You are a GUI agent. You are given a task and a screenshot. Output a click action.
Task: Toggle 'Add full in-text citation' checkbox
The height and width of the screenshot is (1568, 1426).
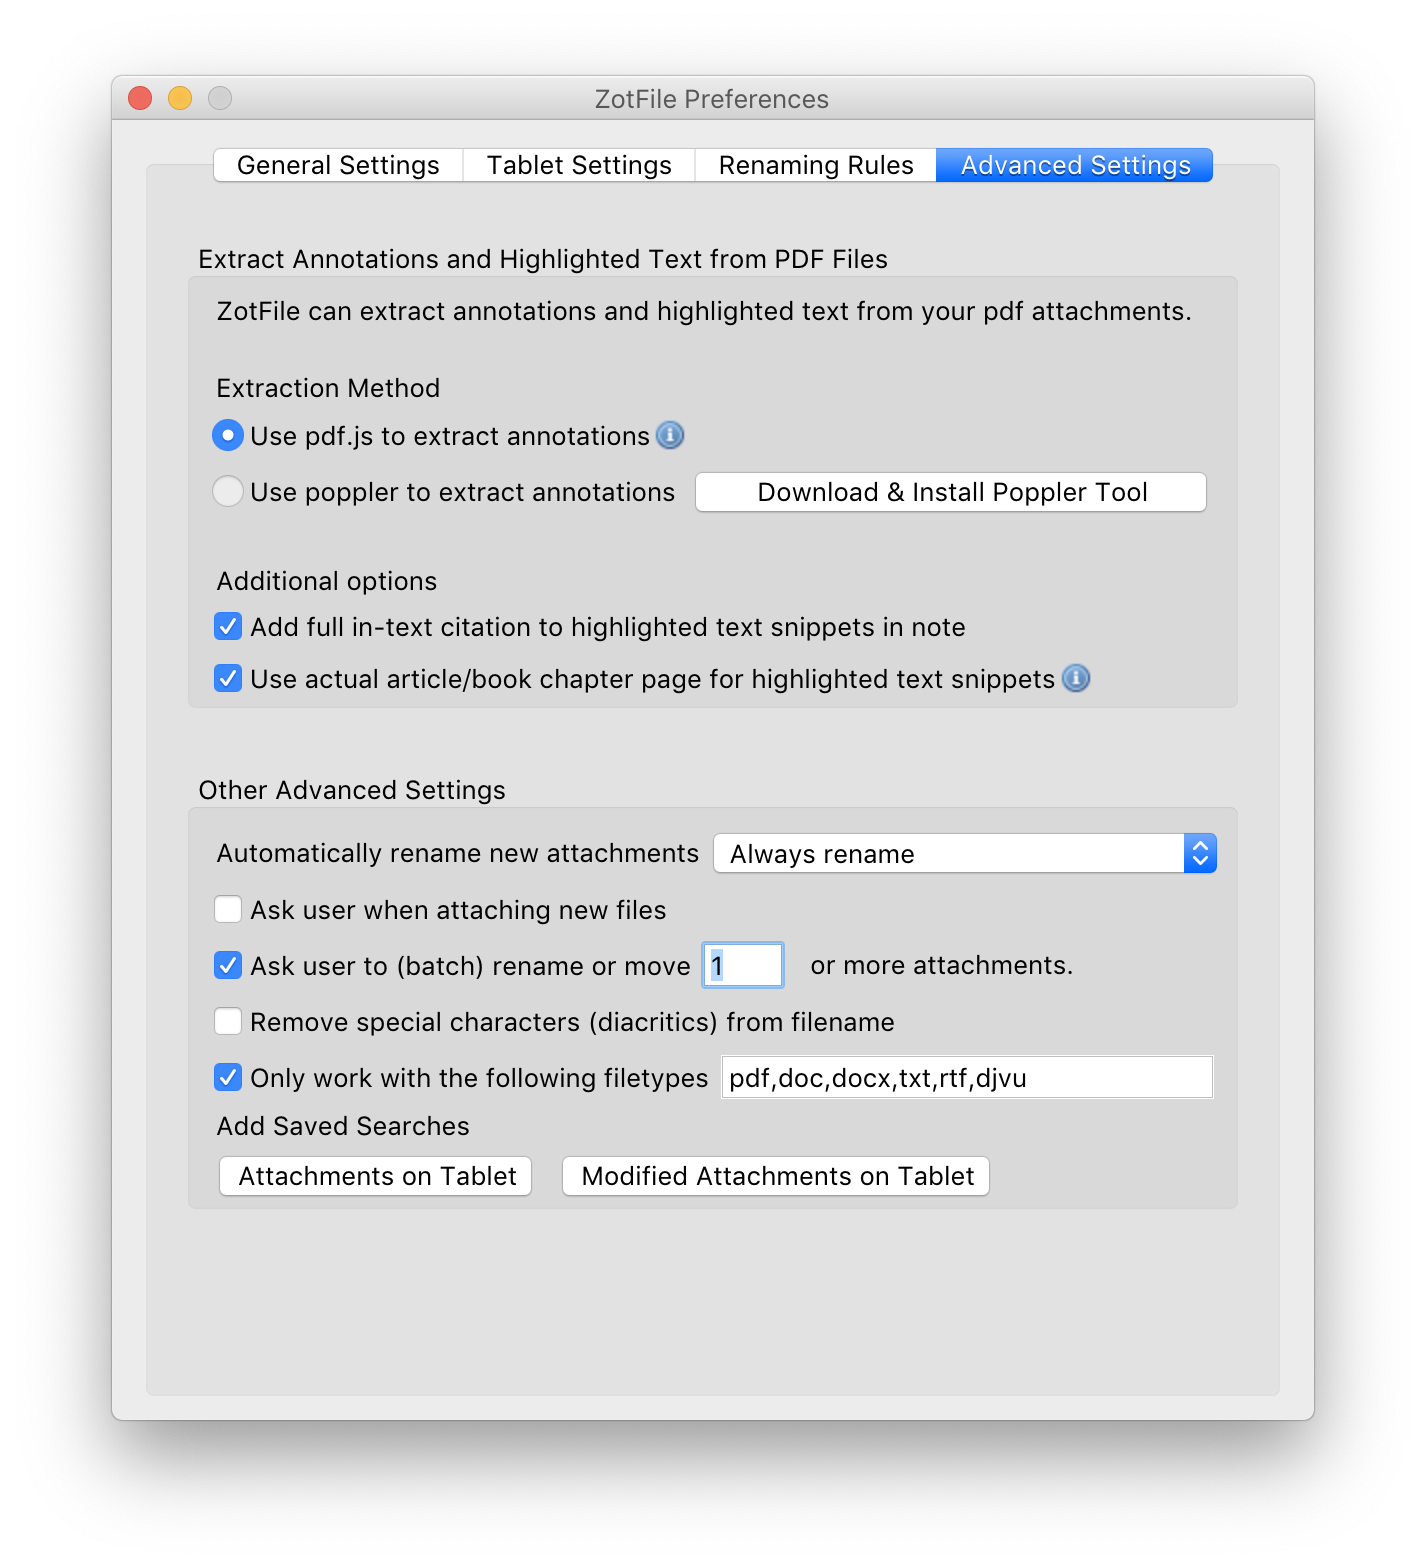[x=228, y=626]
